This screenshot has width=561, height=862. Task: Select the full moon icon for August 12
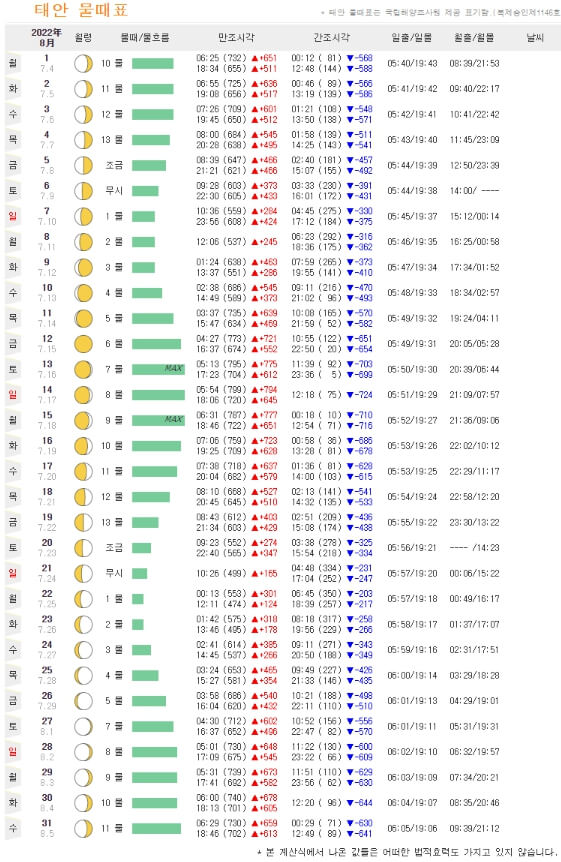pos(84,344)
